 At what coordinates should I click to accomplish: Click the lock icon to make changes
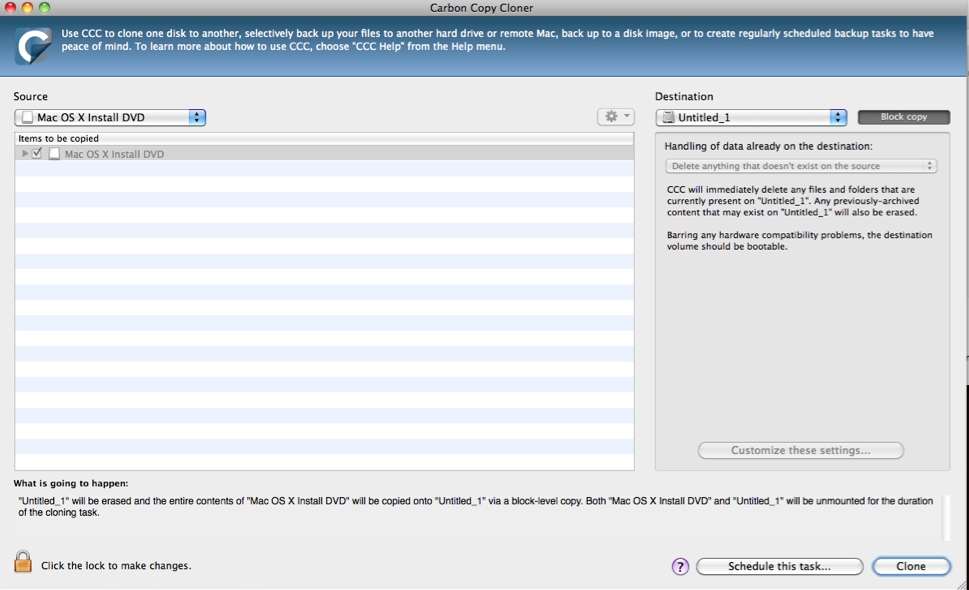tap(23, 562)
